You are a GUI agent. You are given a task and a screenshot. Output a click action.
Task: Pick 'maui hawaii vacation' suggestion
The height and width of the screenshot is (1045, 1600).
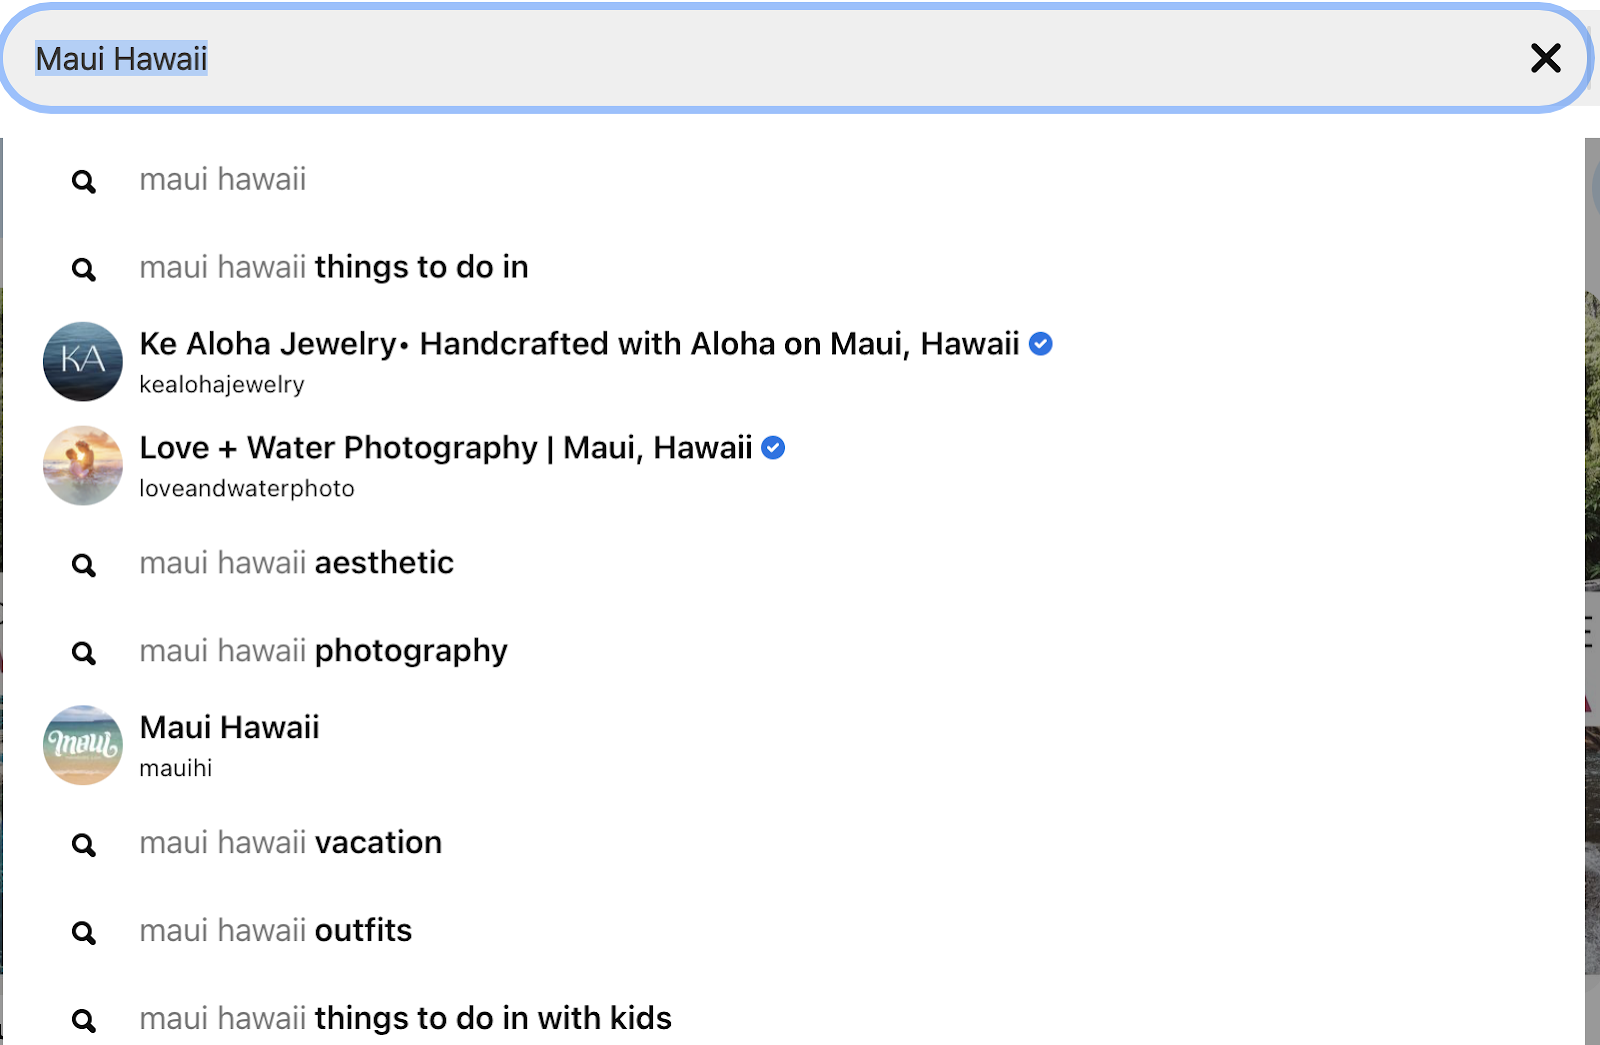[291, 843]
